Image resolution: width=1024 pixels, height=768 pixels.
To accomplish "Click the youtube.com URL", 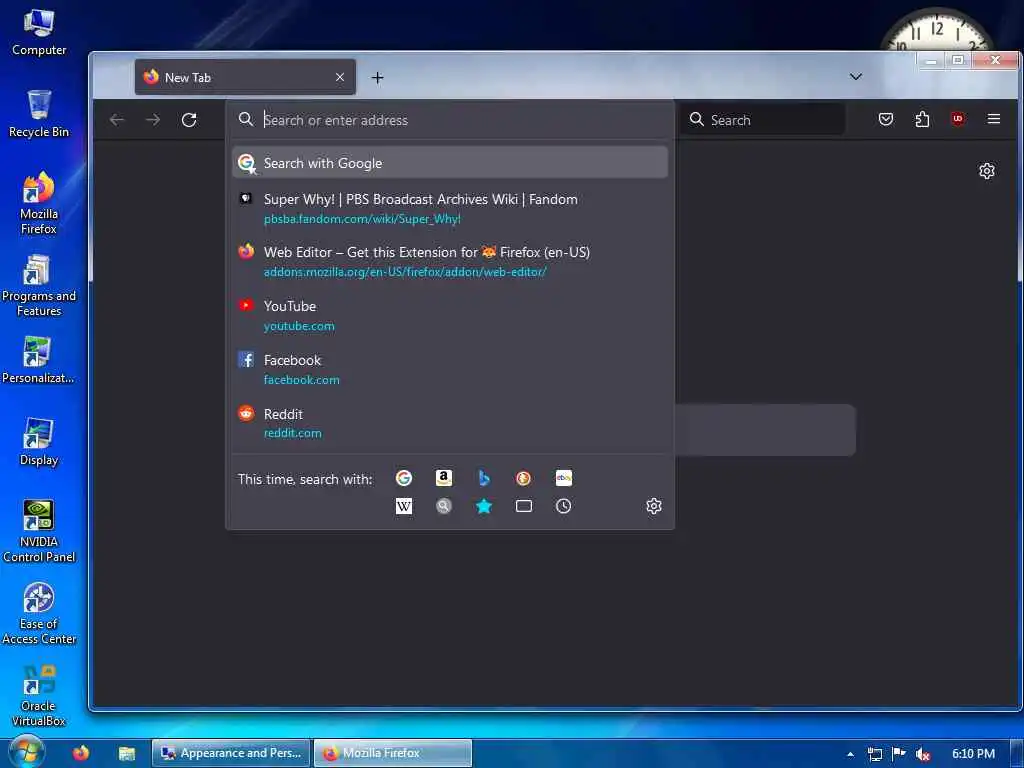I will [x=299, y=326].
